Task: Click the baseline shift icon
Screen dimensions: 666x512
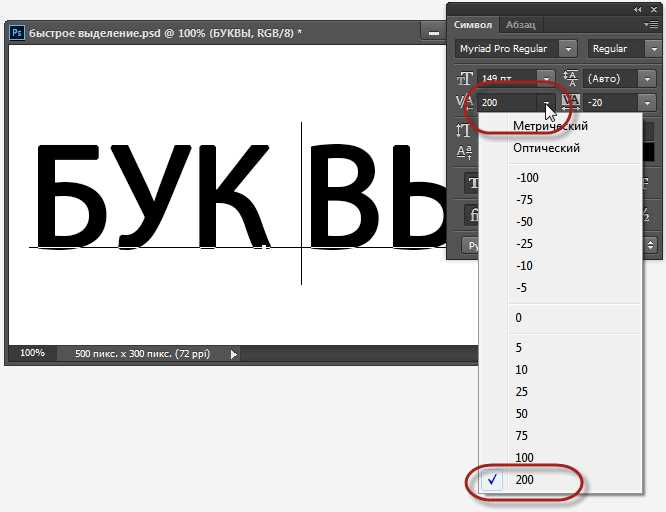Action: click(x=464, y=152)
